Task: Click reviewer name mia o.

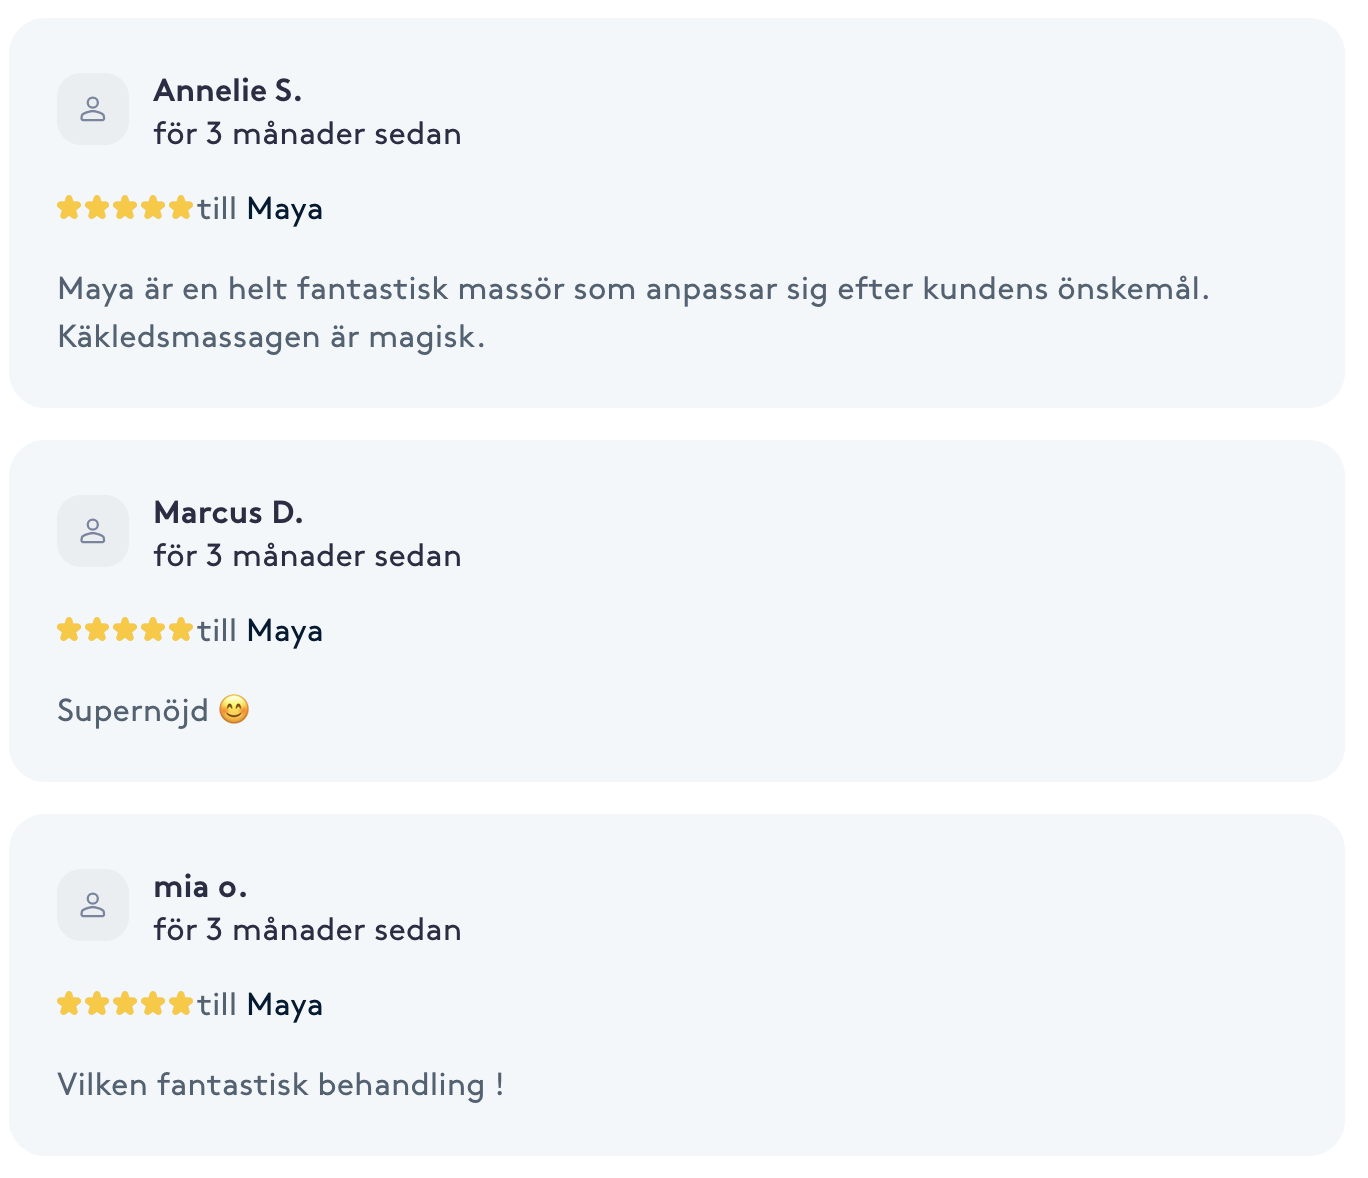Action: click(200, 887)
